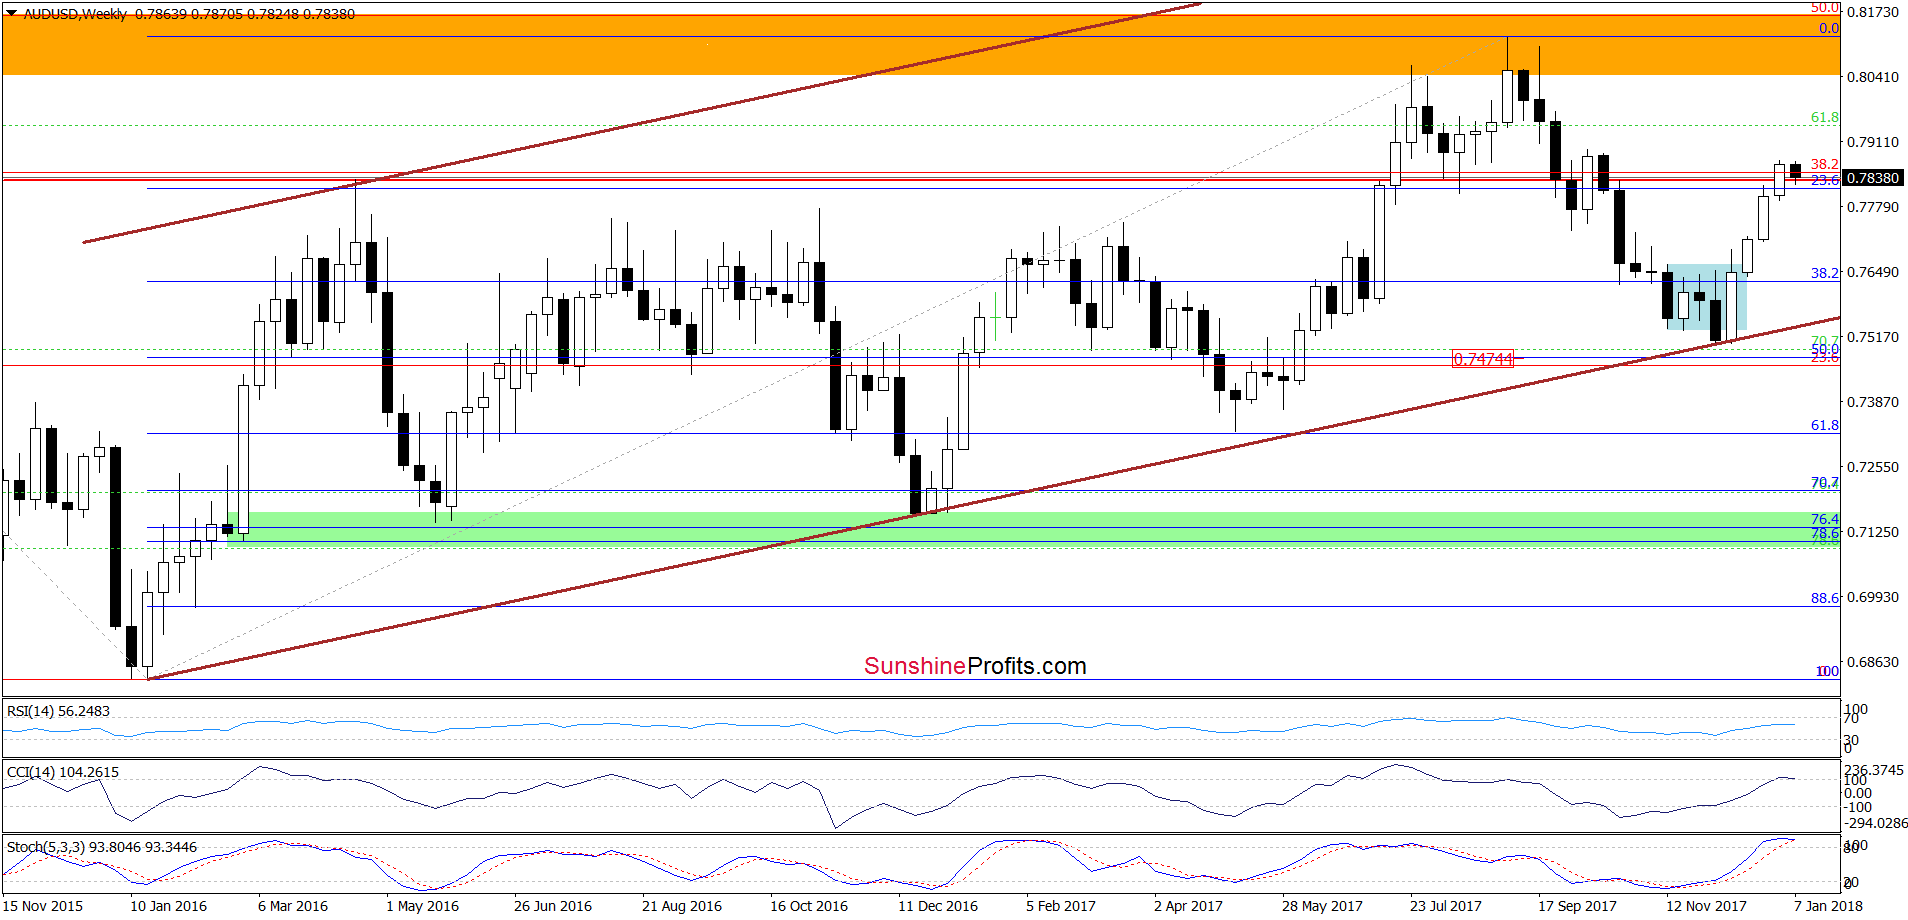The image size is (1908, 920).
Task: Click the red 38.2 Fibonacci level label
Action: click(1825, 164)
